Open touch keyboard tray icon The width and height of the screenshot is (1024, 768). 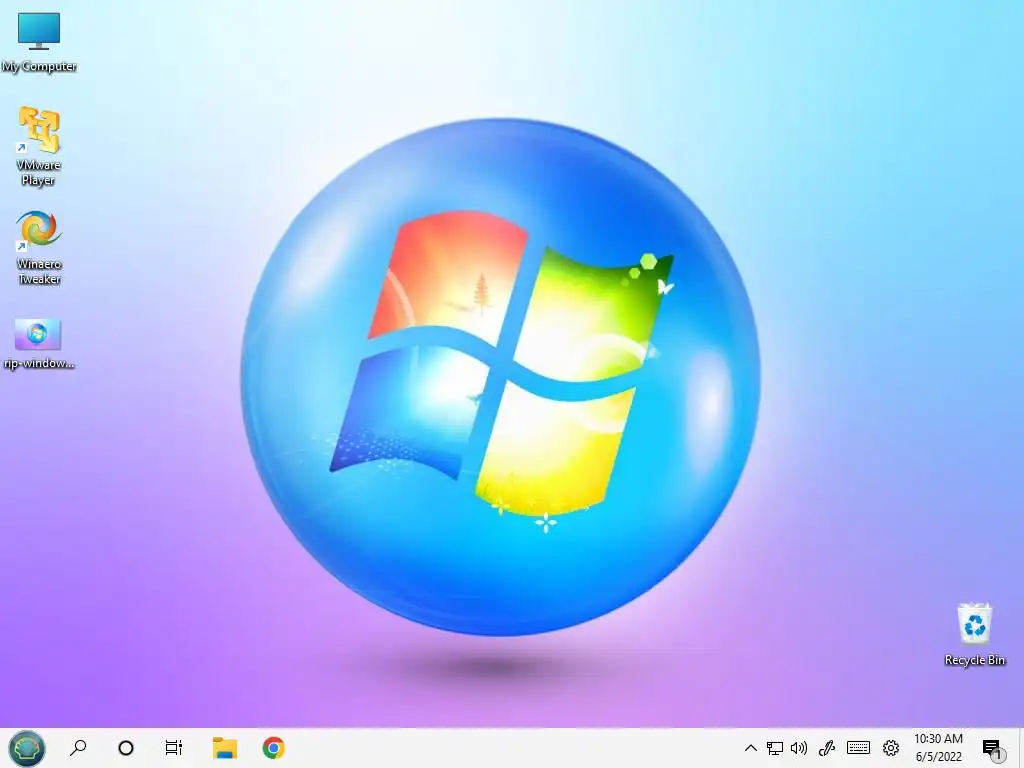point(858,748)
